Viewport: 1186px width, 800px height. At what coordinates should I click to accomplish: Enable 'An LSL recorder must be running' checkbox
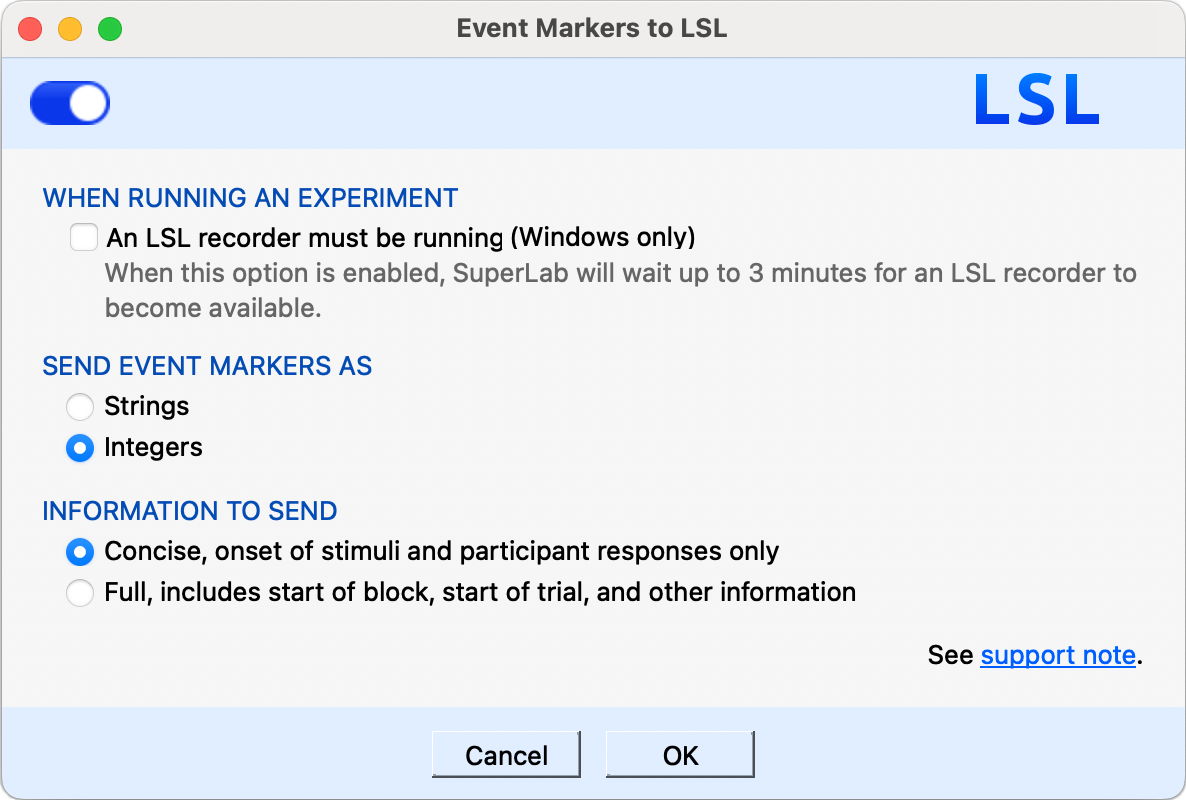[x=84, y=238]
